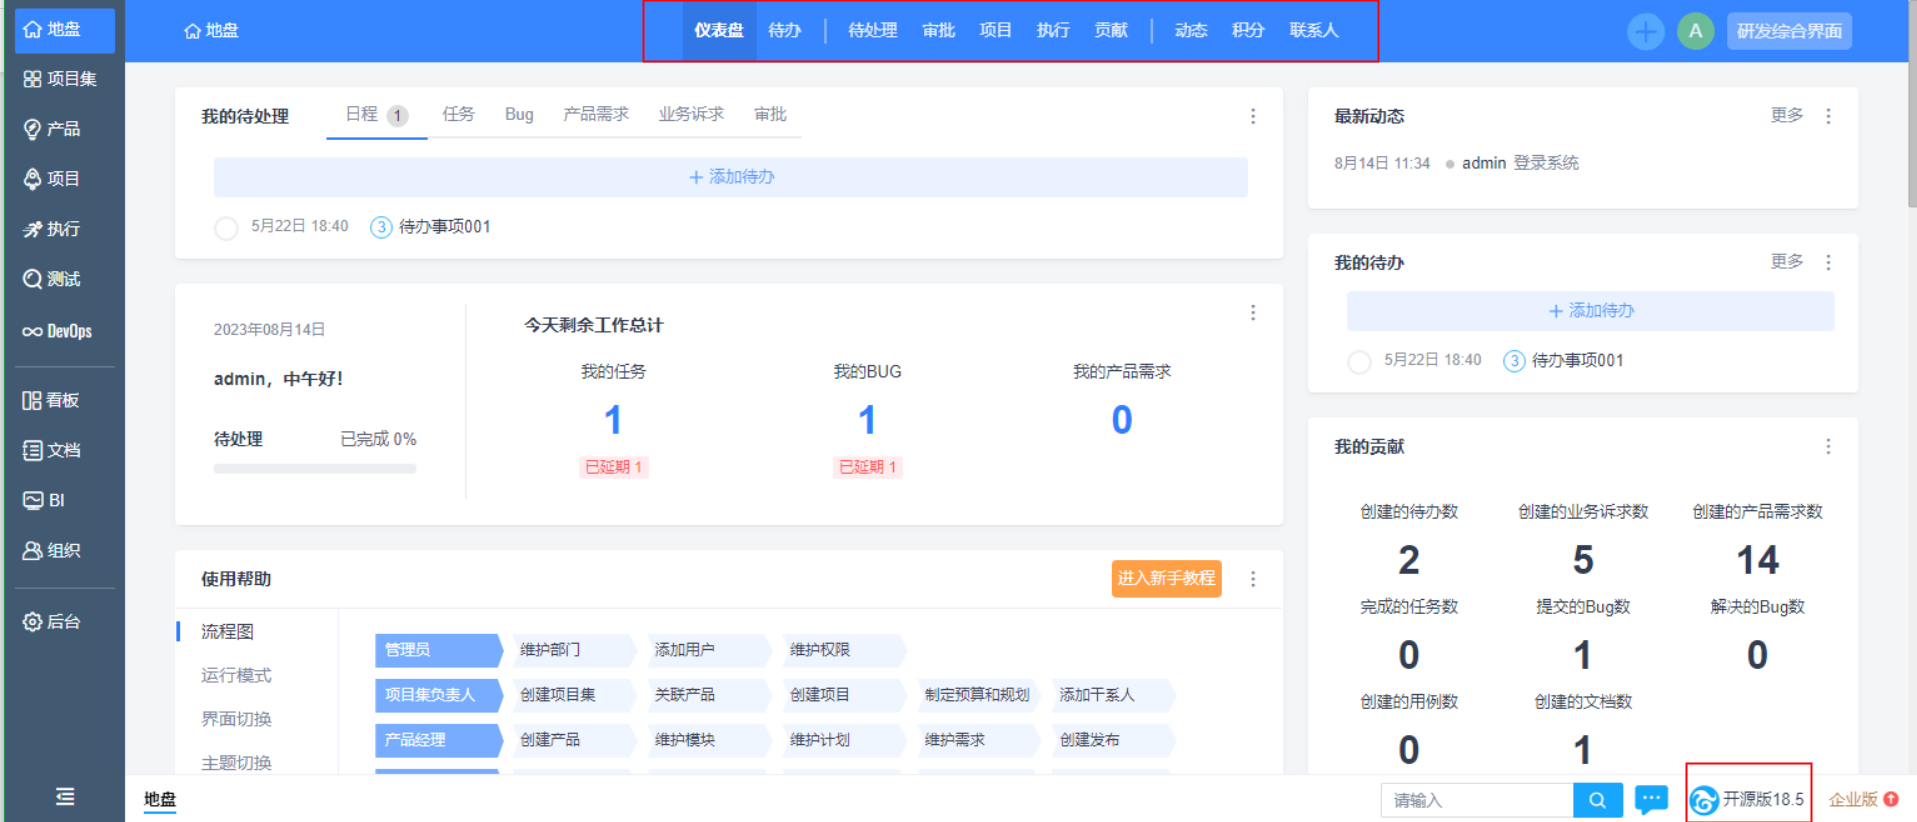
Task: Open the 后台 (Admin) gear icon
Action: tap(33, 621)
